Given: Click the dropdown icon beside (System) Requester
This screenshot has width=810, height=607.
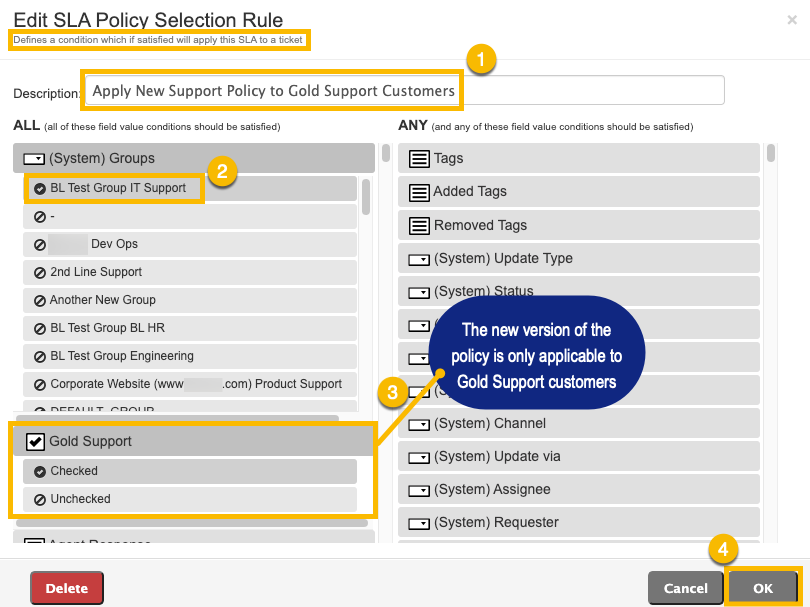Looking at the screenshot, I should pos(419,524).
